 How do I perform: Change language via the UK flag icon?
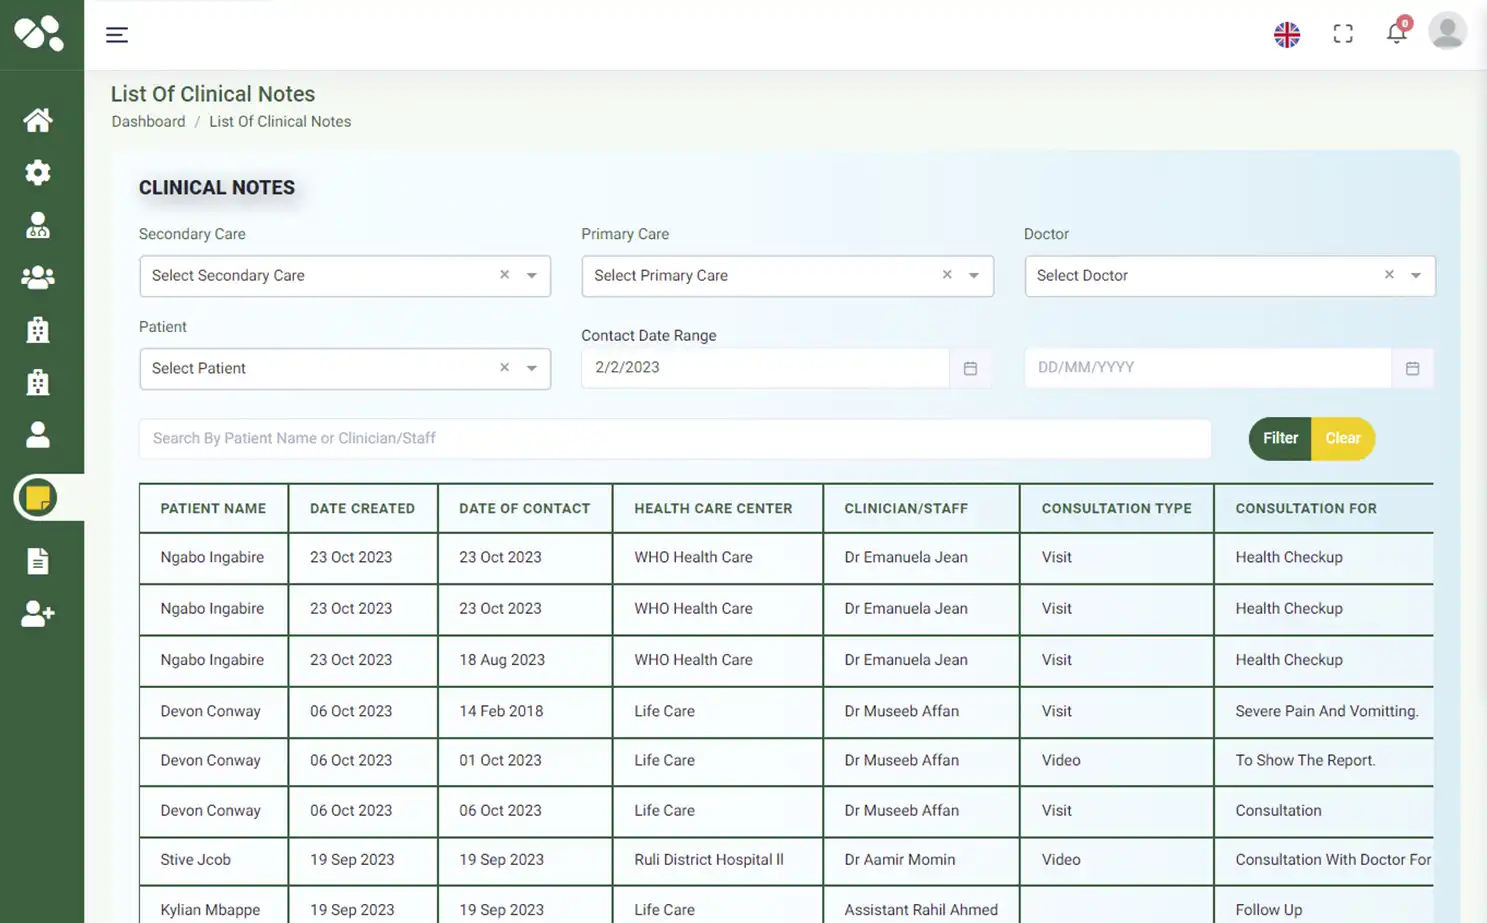coord(1286,32)
